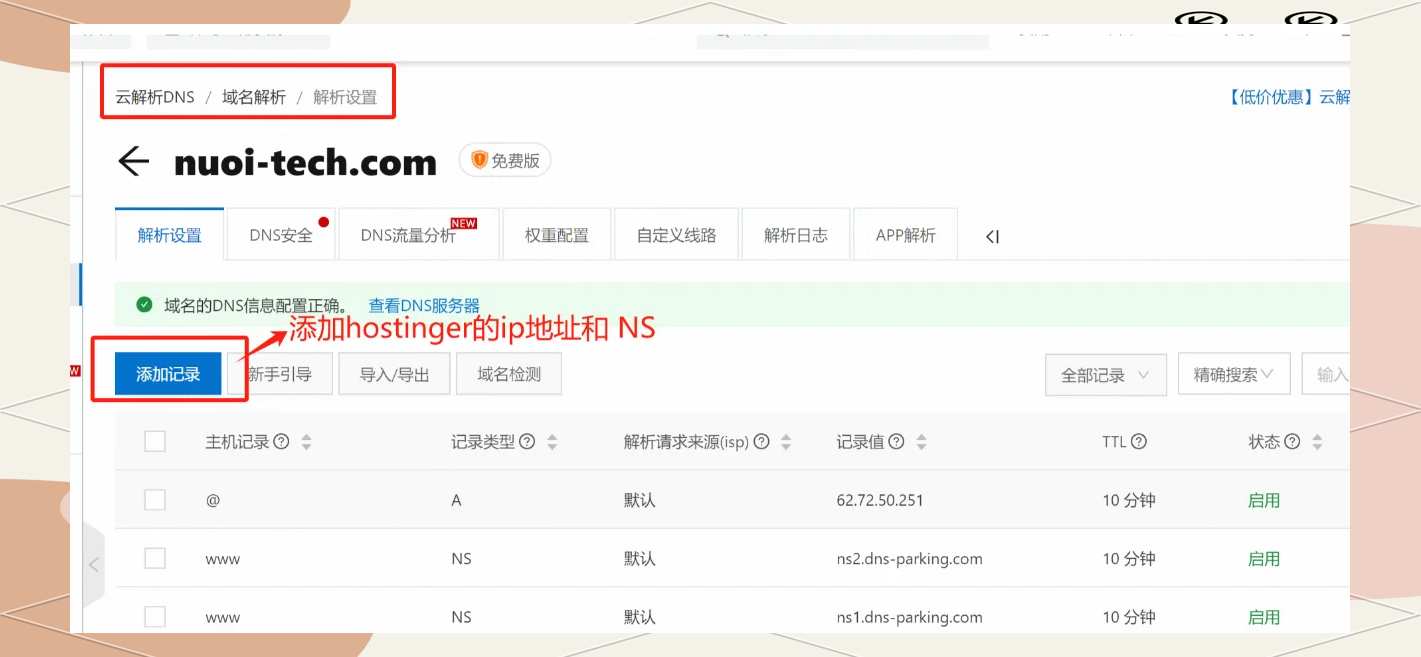Image resolution: width=1421 pixels, height=657 pixels.
Task: Open the 解析日志 tab
Action: 796,235
